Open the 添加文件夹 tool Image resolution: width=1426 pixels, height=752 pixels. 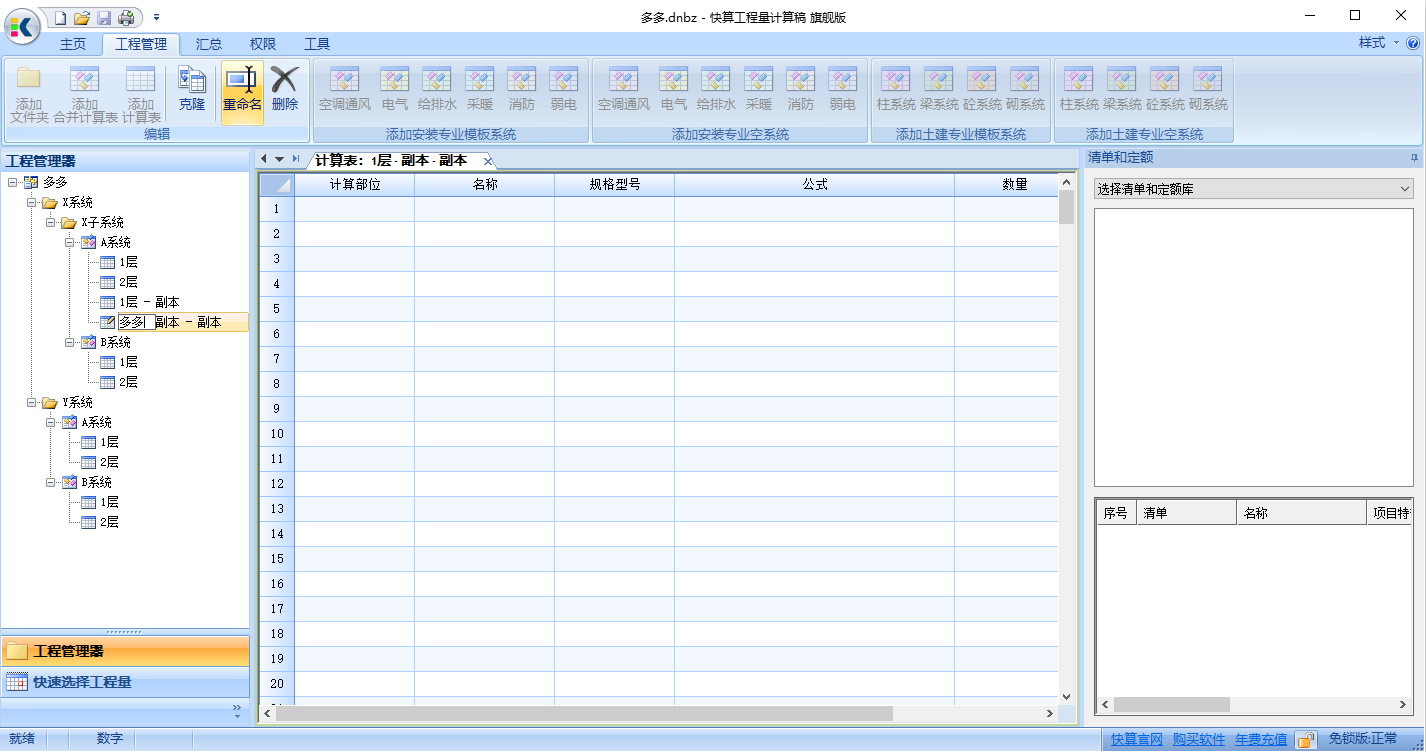29,92
